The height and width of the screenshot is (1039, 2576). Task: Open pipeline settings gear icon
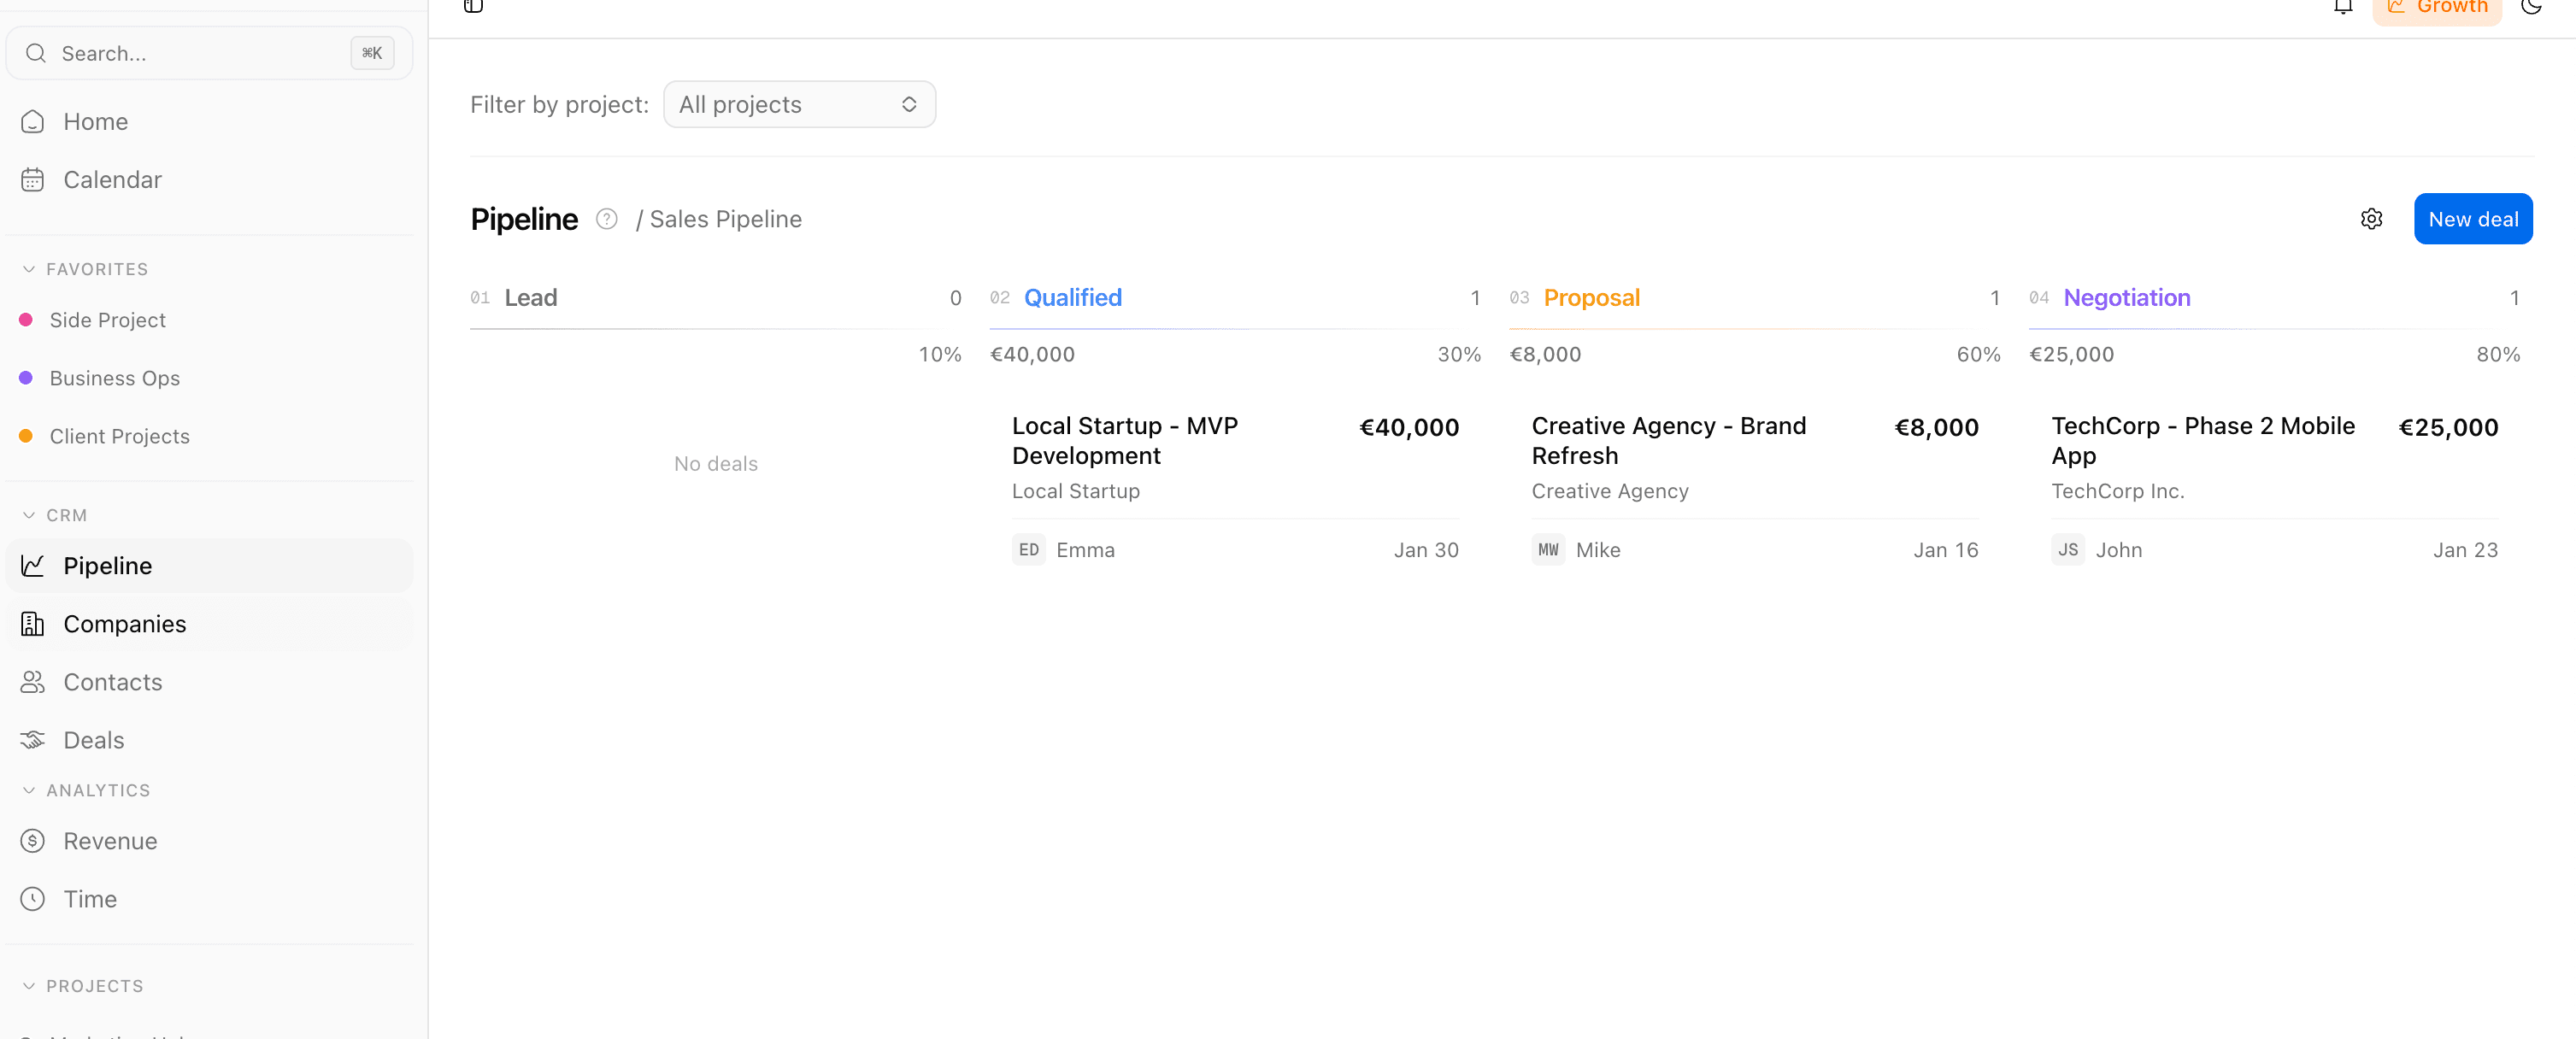click(2371, 219)
